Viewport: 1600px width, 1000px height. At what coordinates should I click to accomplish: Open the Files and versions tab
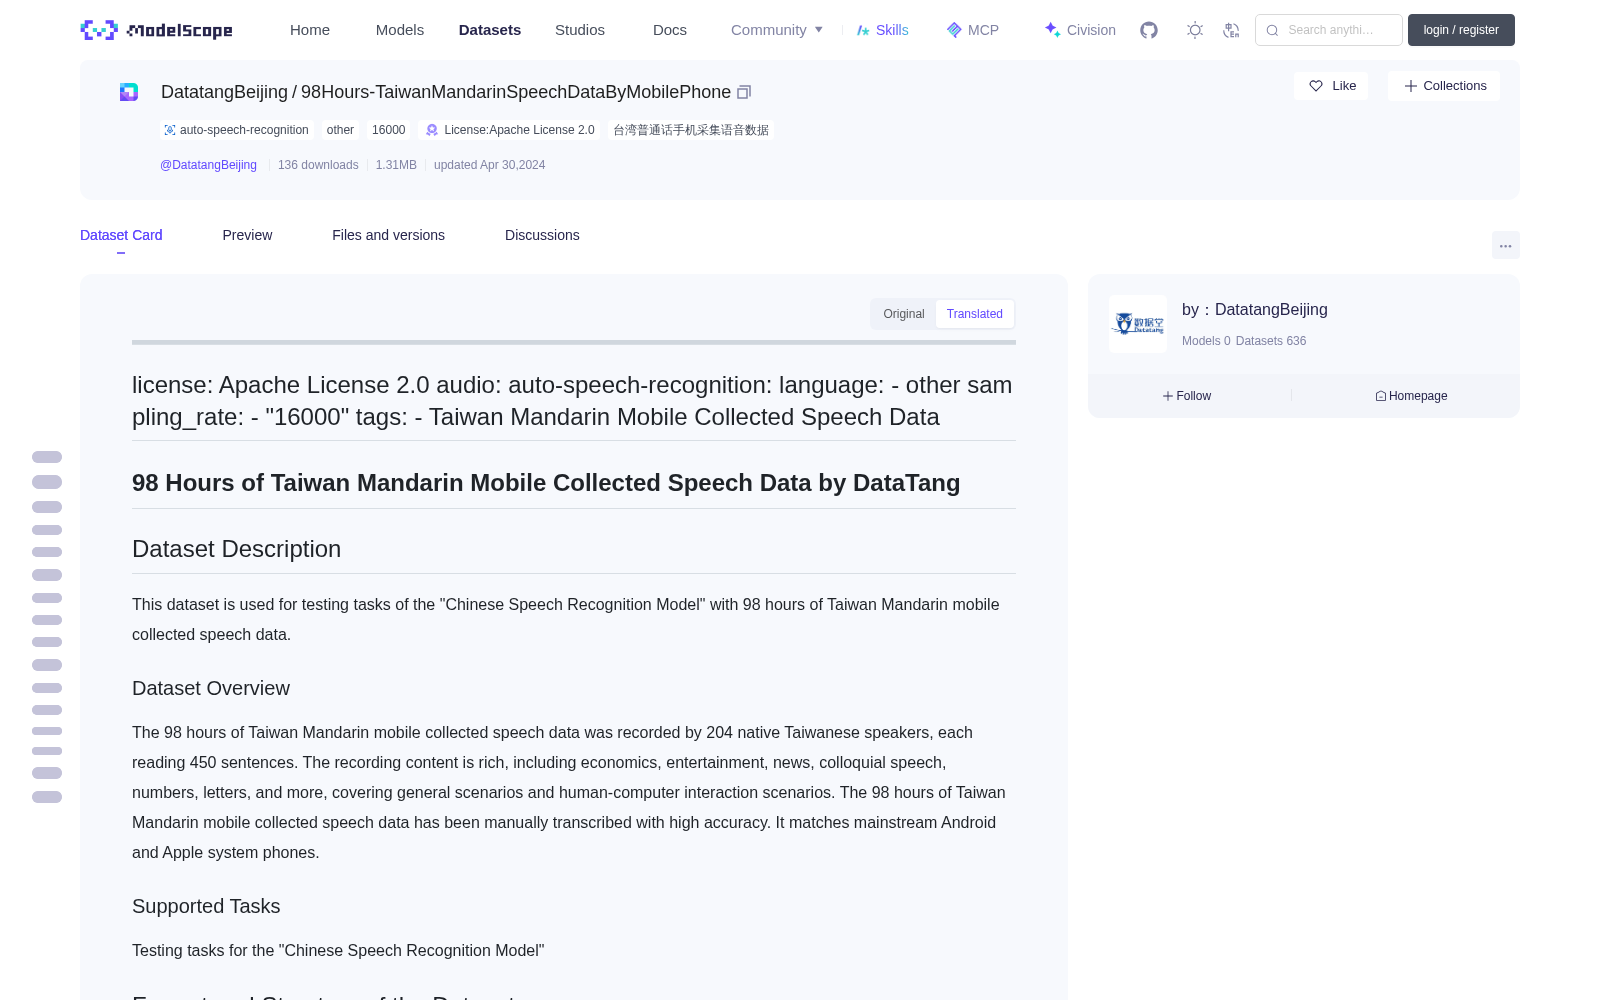(x=388, y=235)
